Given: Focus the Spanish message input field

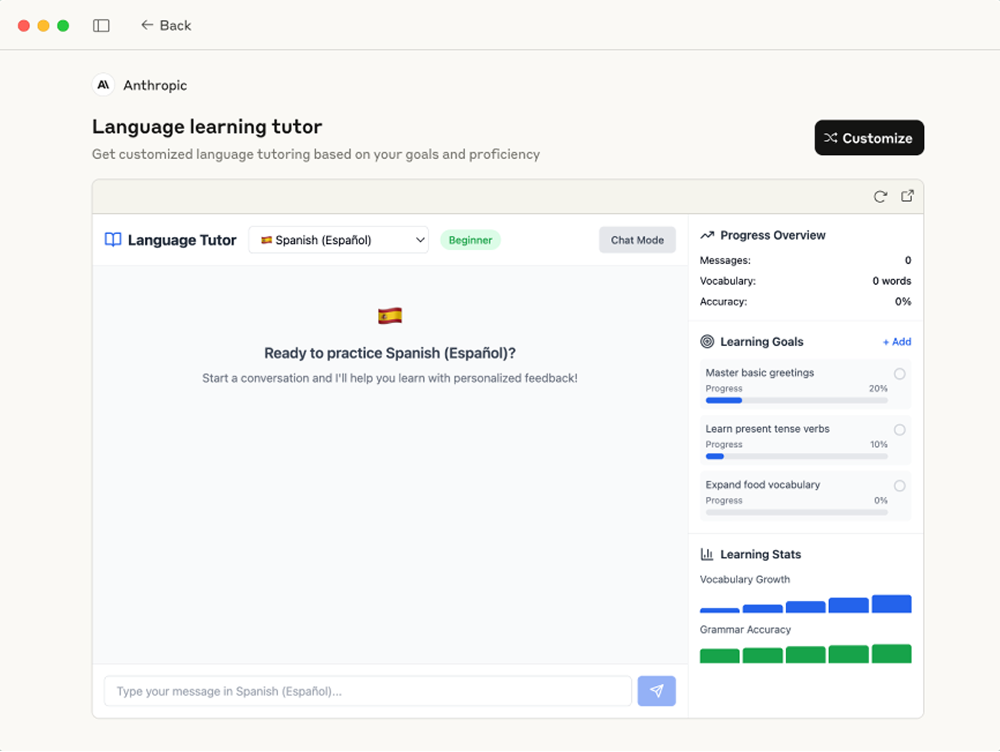Looking at the screenshot, I should 368,691.
